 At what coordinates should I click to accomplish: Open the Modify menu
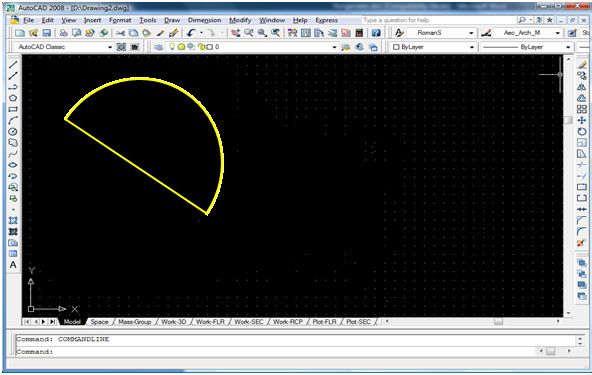(240, 20)
